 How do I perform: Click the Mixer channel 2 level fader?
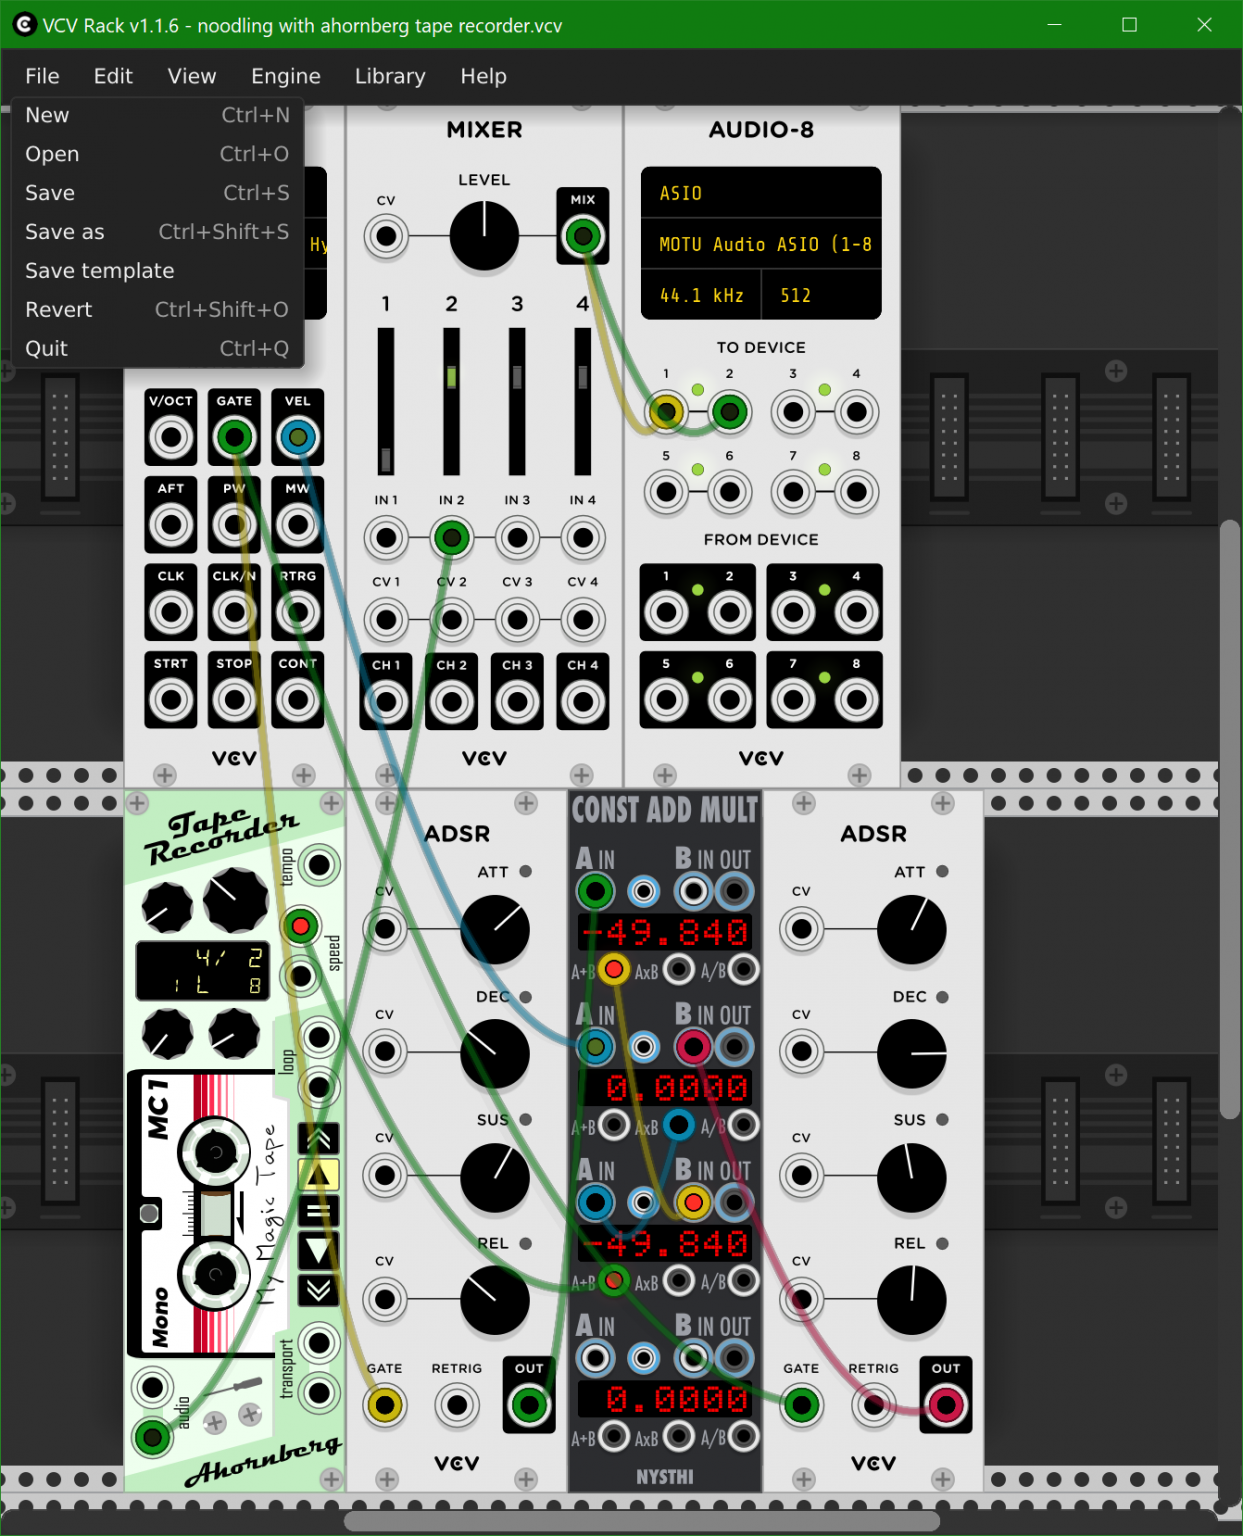(451, 402)
